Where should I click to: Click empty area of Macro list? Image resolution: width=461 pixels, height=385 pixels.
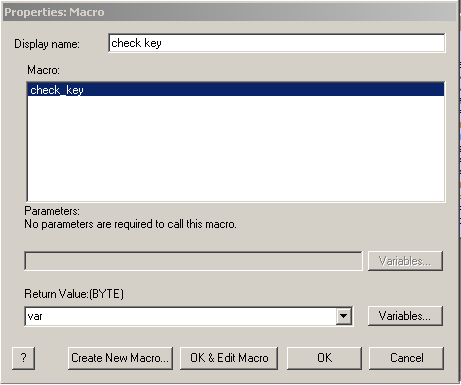click(x=236, y=148)
